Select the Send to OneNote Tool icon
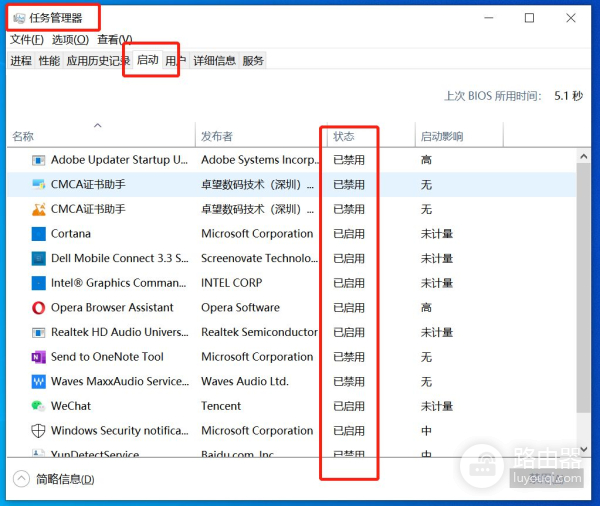The image size is (600, 506). 39,357
